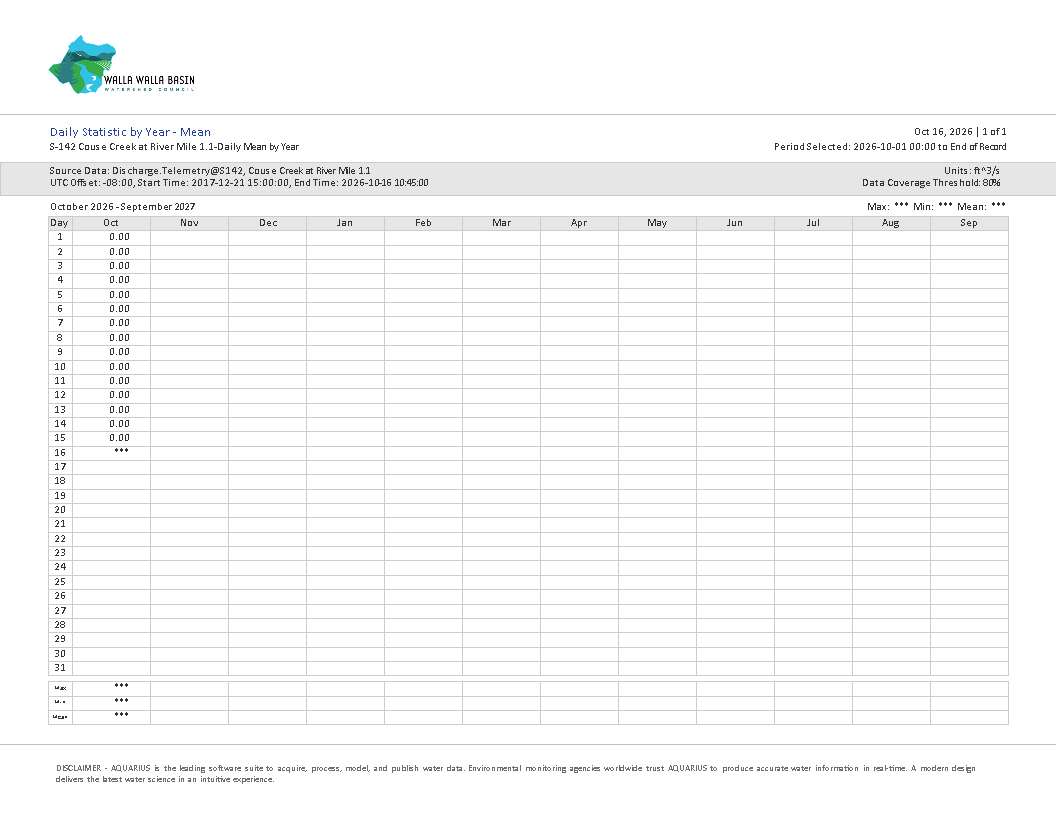Click the "Feb" column header

coord(424,223)
